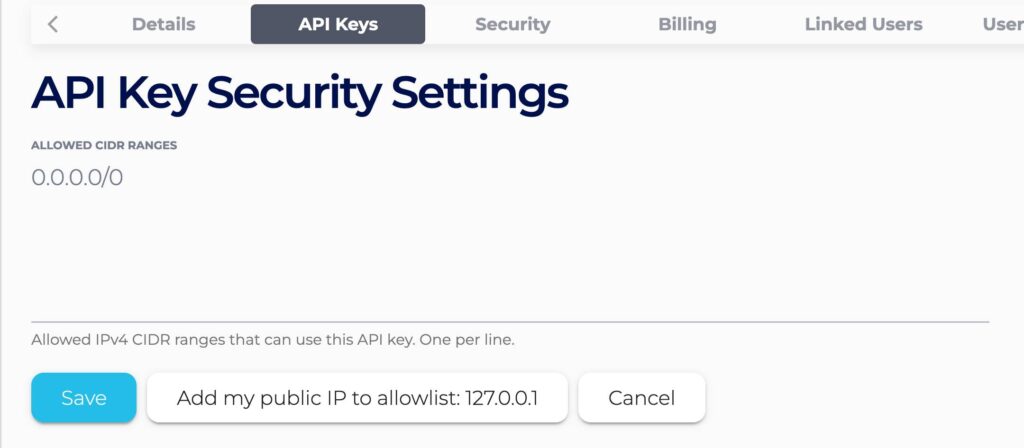Viewport: 1024px width, 448px height.
Task: Cancel the API key security changes
Action: click(641, 398)
